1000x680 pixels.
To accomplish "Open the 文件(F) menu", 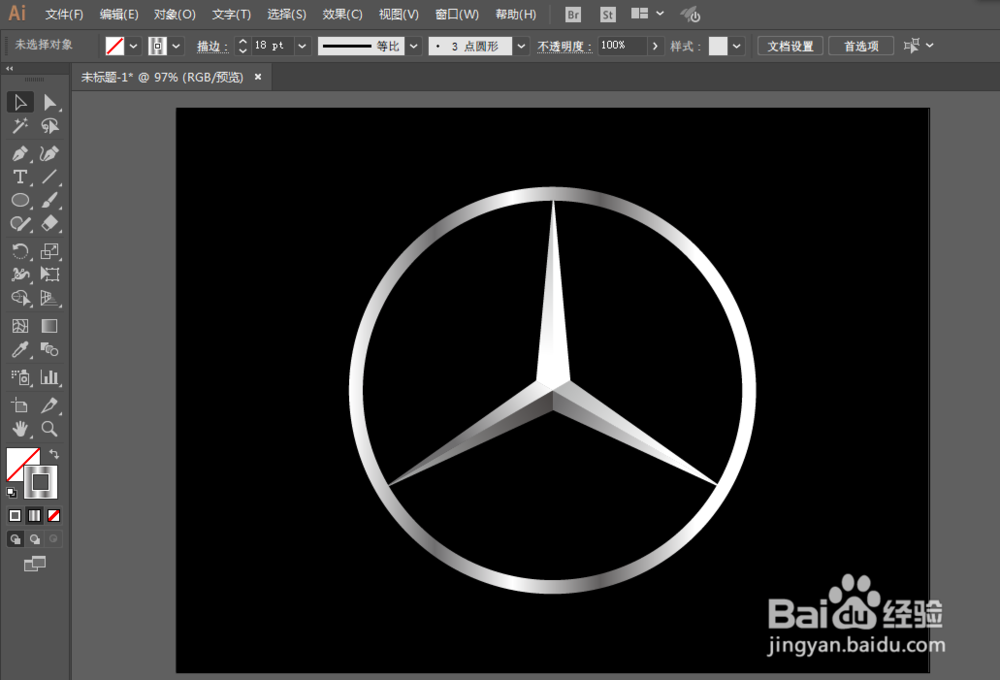I will [x=64, y=14].
